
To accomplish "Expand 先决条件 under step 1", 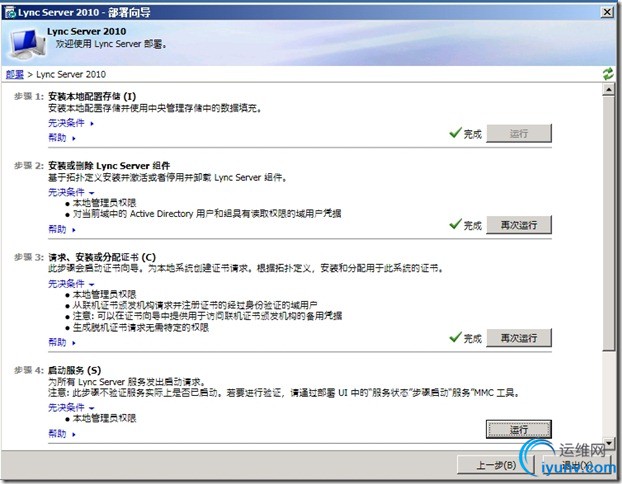I will pyautogui.click(x=71, y=123).
